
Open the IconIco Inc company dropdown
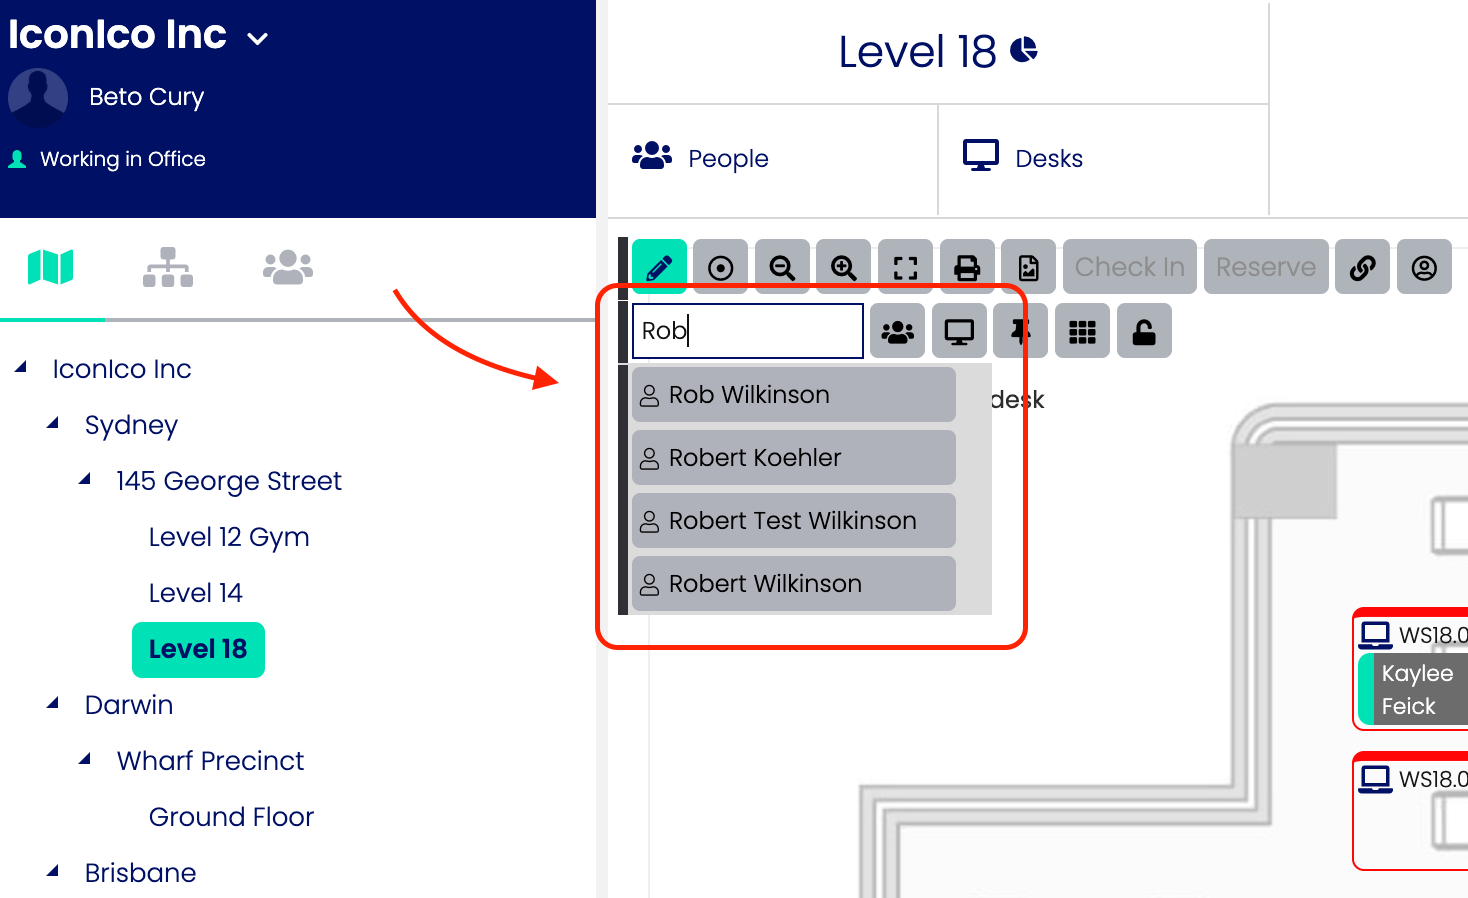[258, 39]
